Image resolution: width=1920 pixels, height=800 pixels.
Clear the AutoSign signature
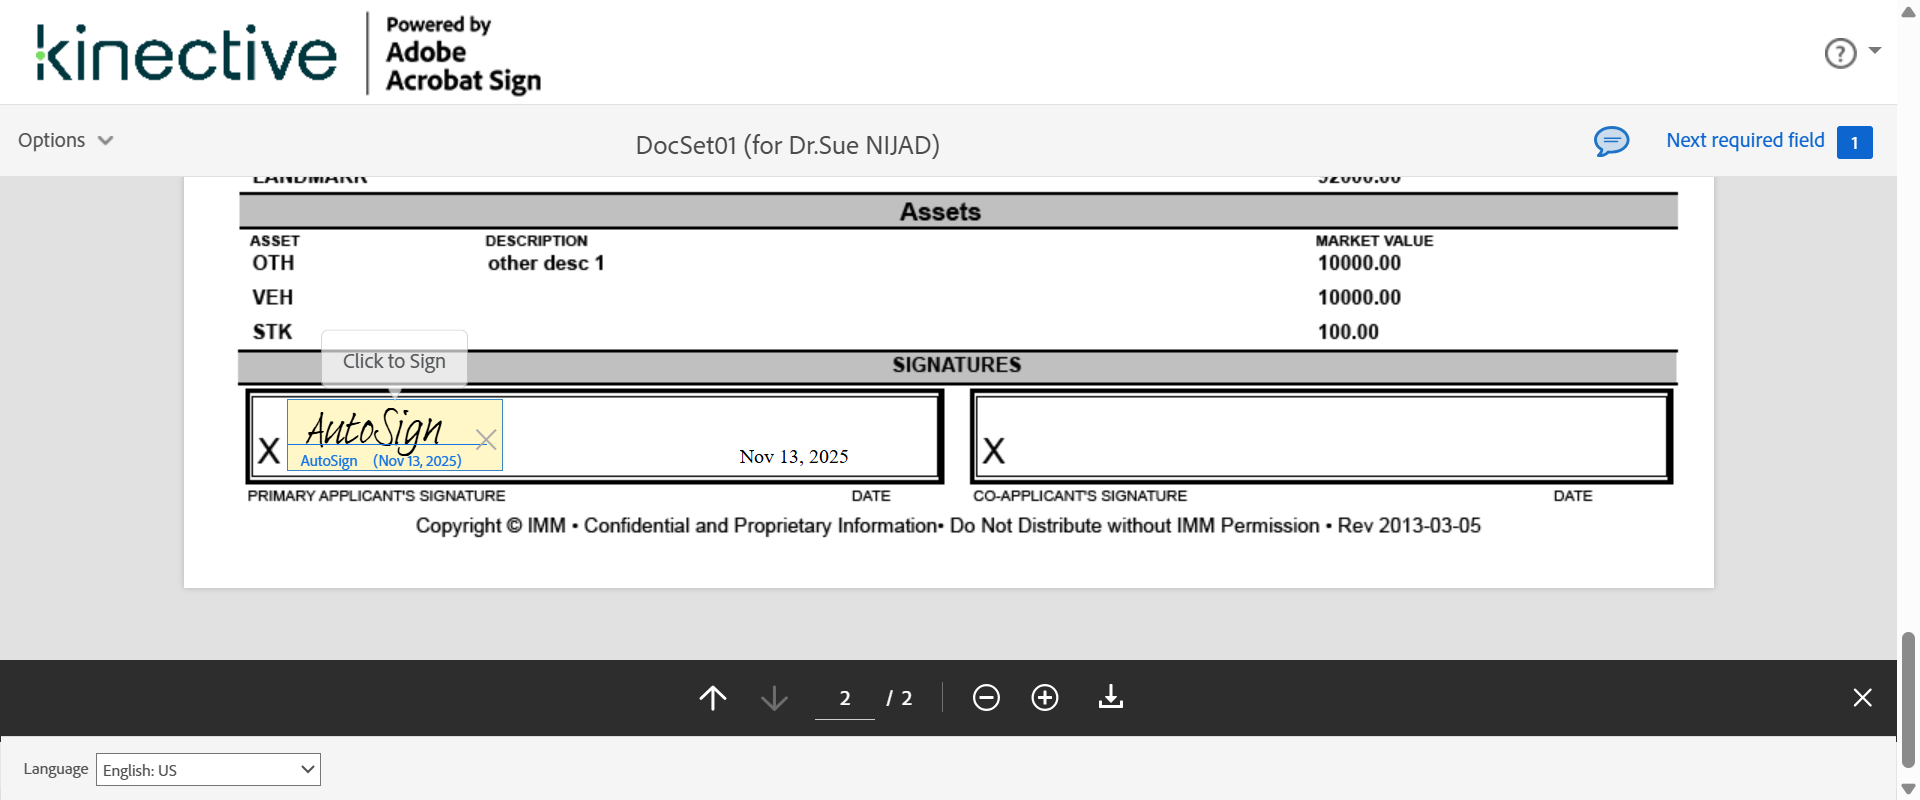[x=486, y=439]
